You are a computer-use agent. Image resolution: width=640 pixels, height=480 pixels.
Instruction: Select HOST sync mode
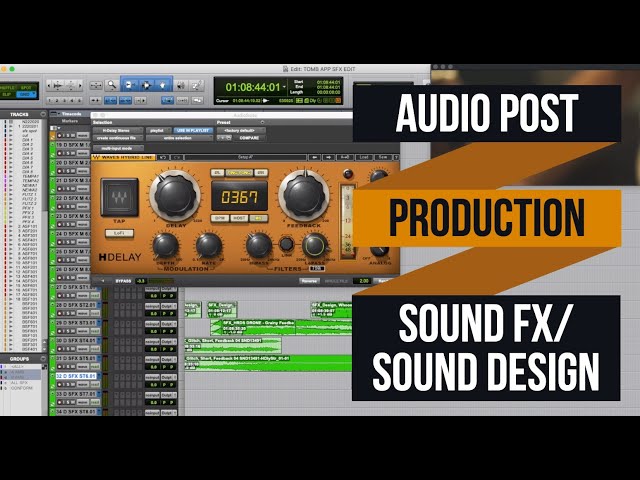[x=239, y=218]
